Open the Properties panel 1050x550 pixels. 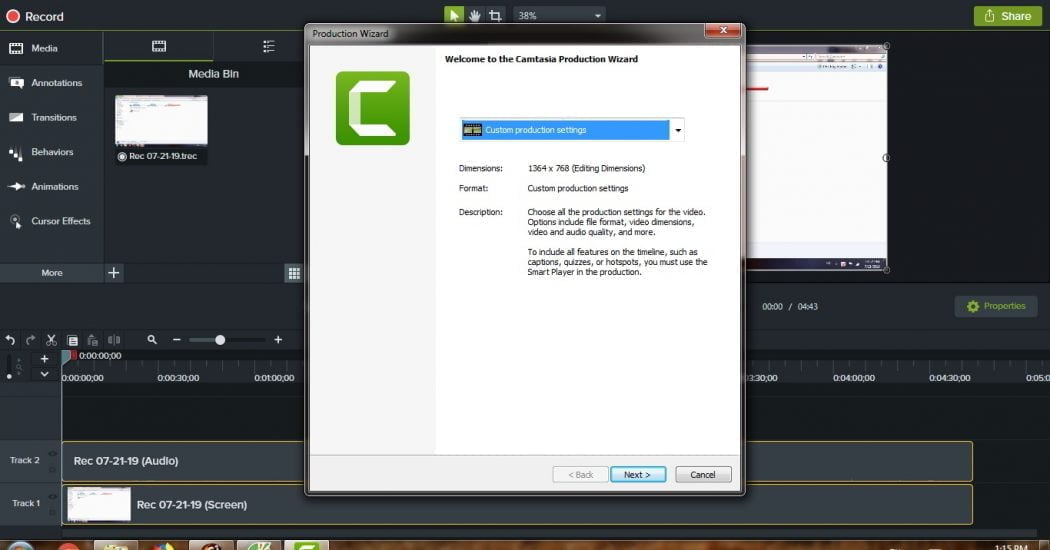996,306
